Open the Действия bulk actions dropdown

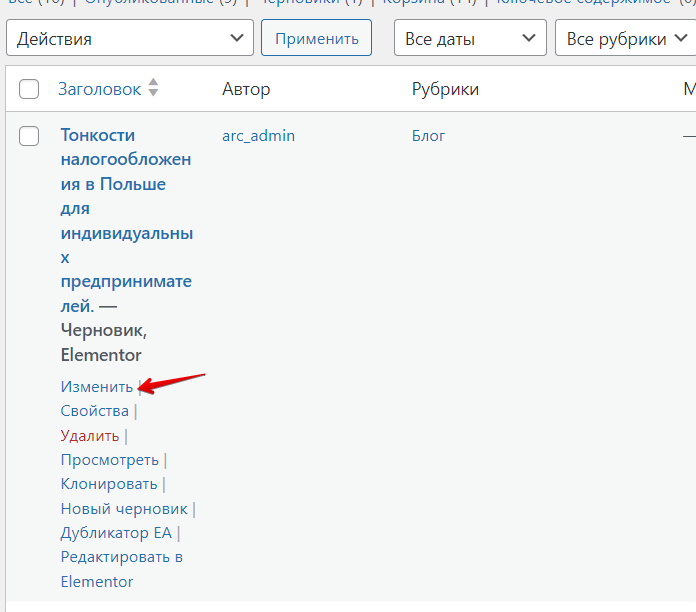tap(129, 39)
